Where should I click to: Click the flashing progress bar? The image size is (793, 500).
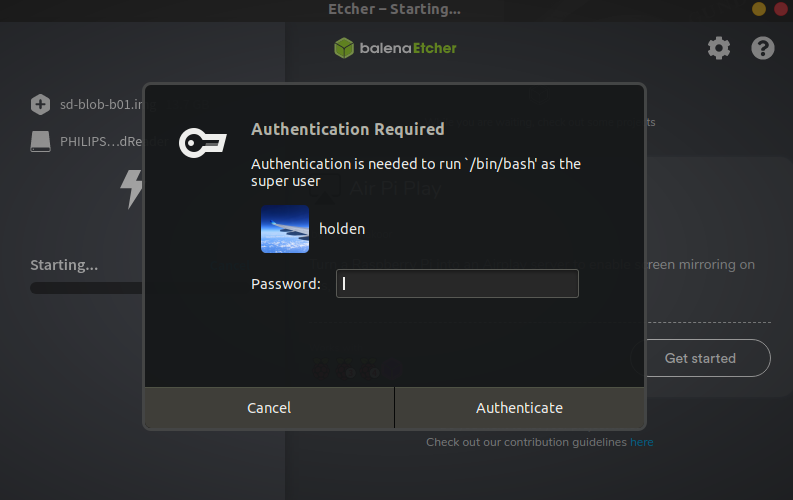click(86, 288)
